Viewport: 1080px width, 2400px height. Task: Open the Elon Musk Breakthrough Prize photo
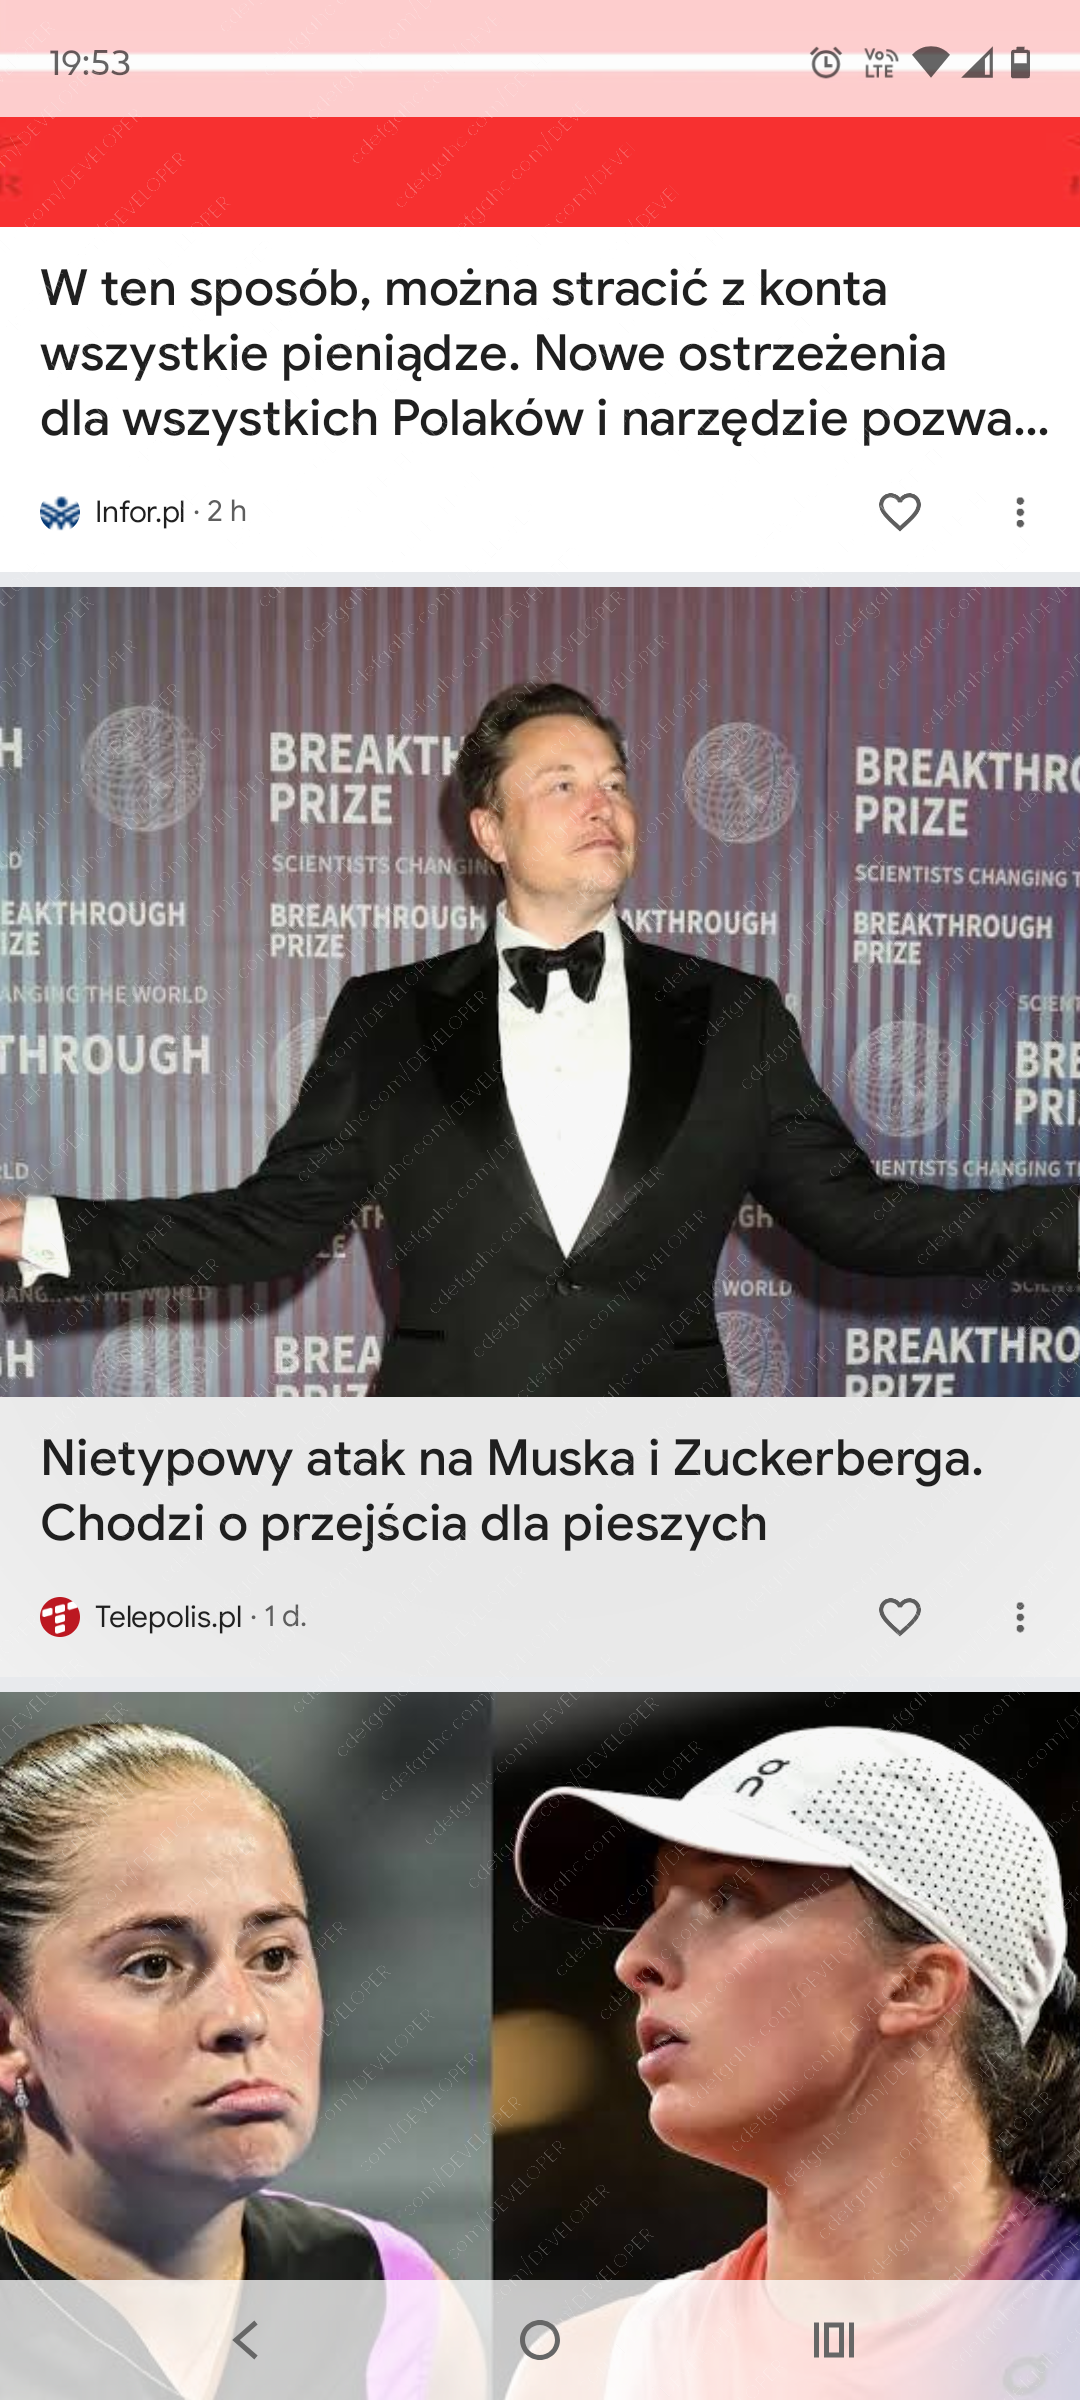[540, 991]
